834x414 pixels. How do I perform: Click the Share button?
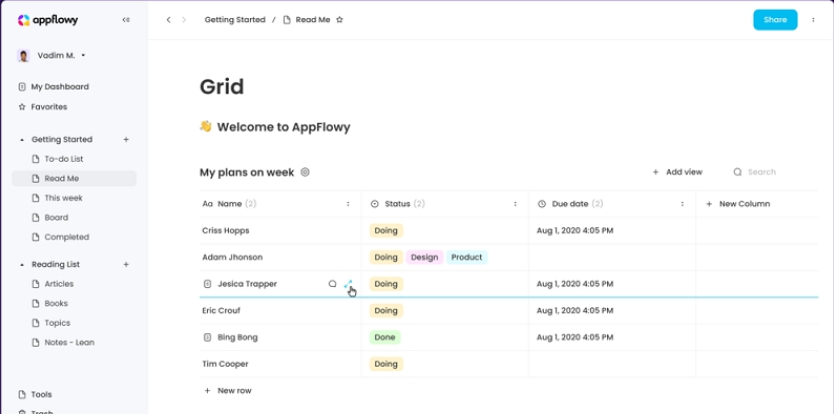point(775,20)
